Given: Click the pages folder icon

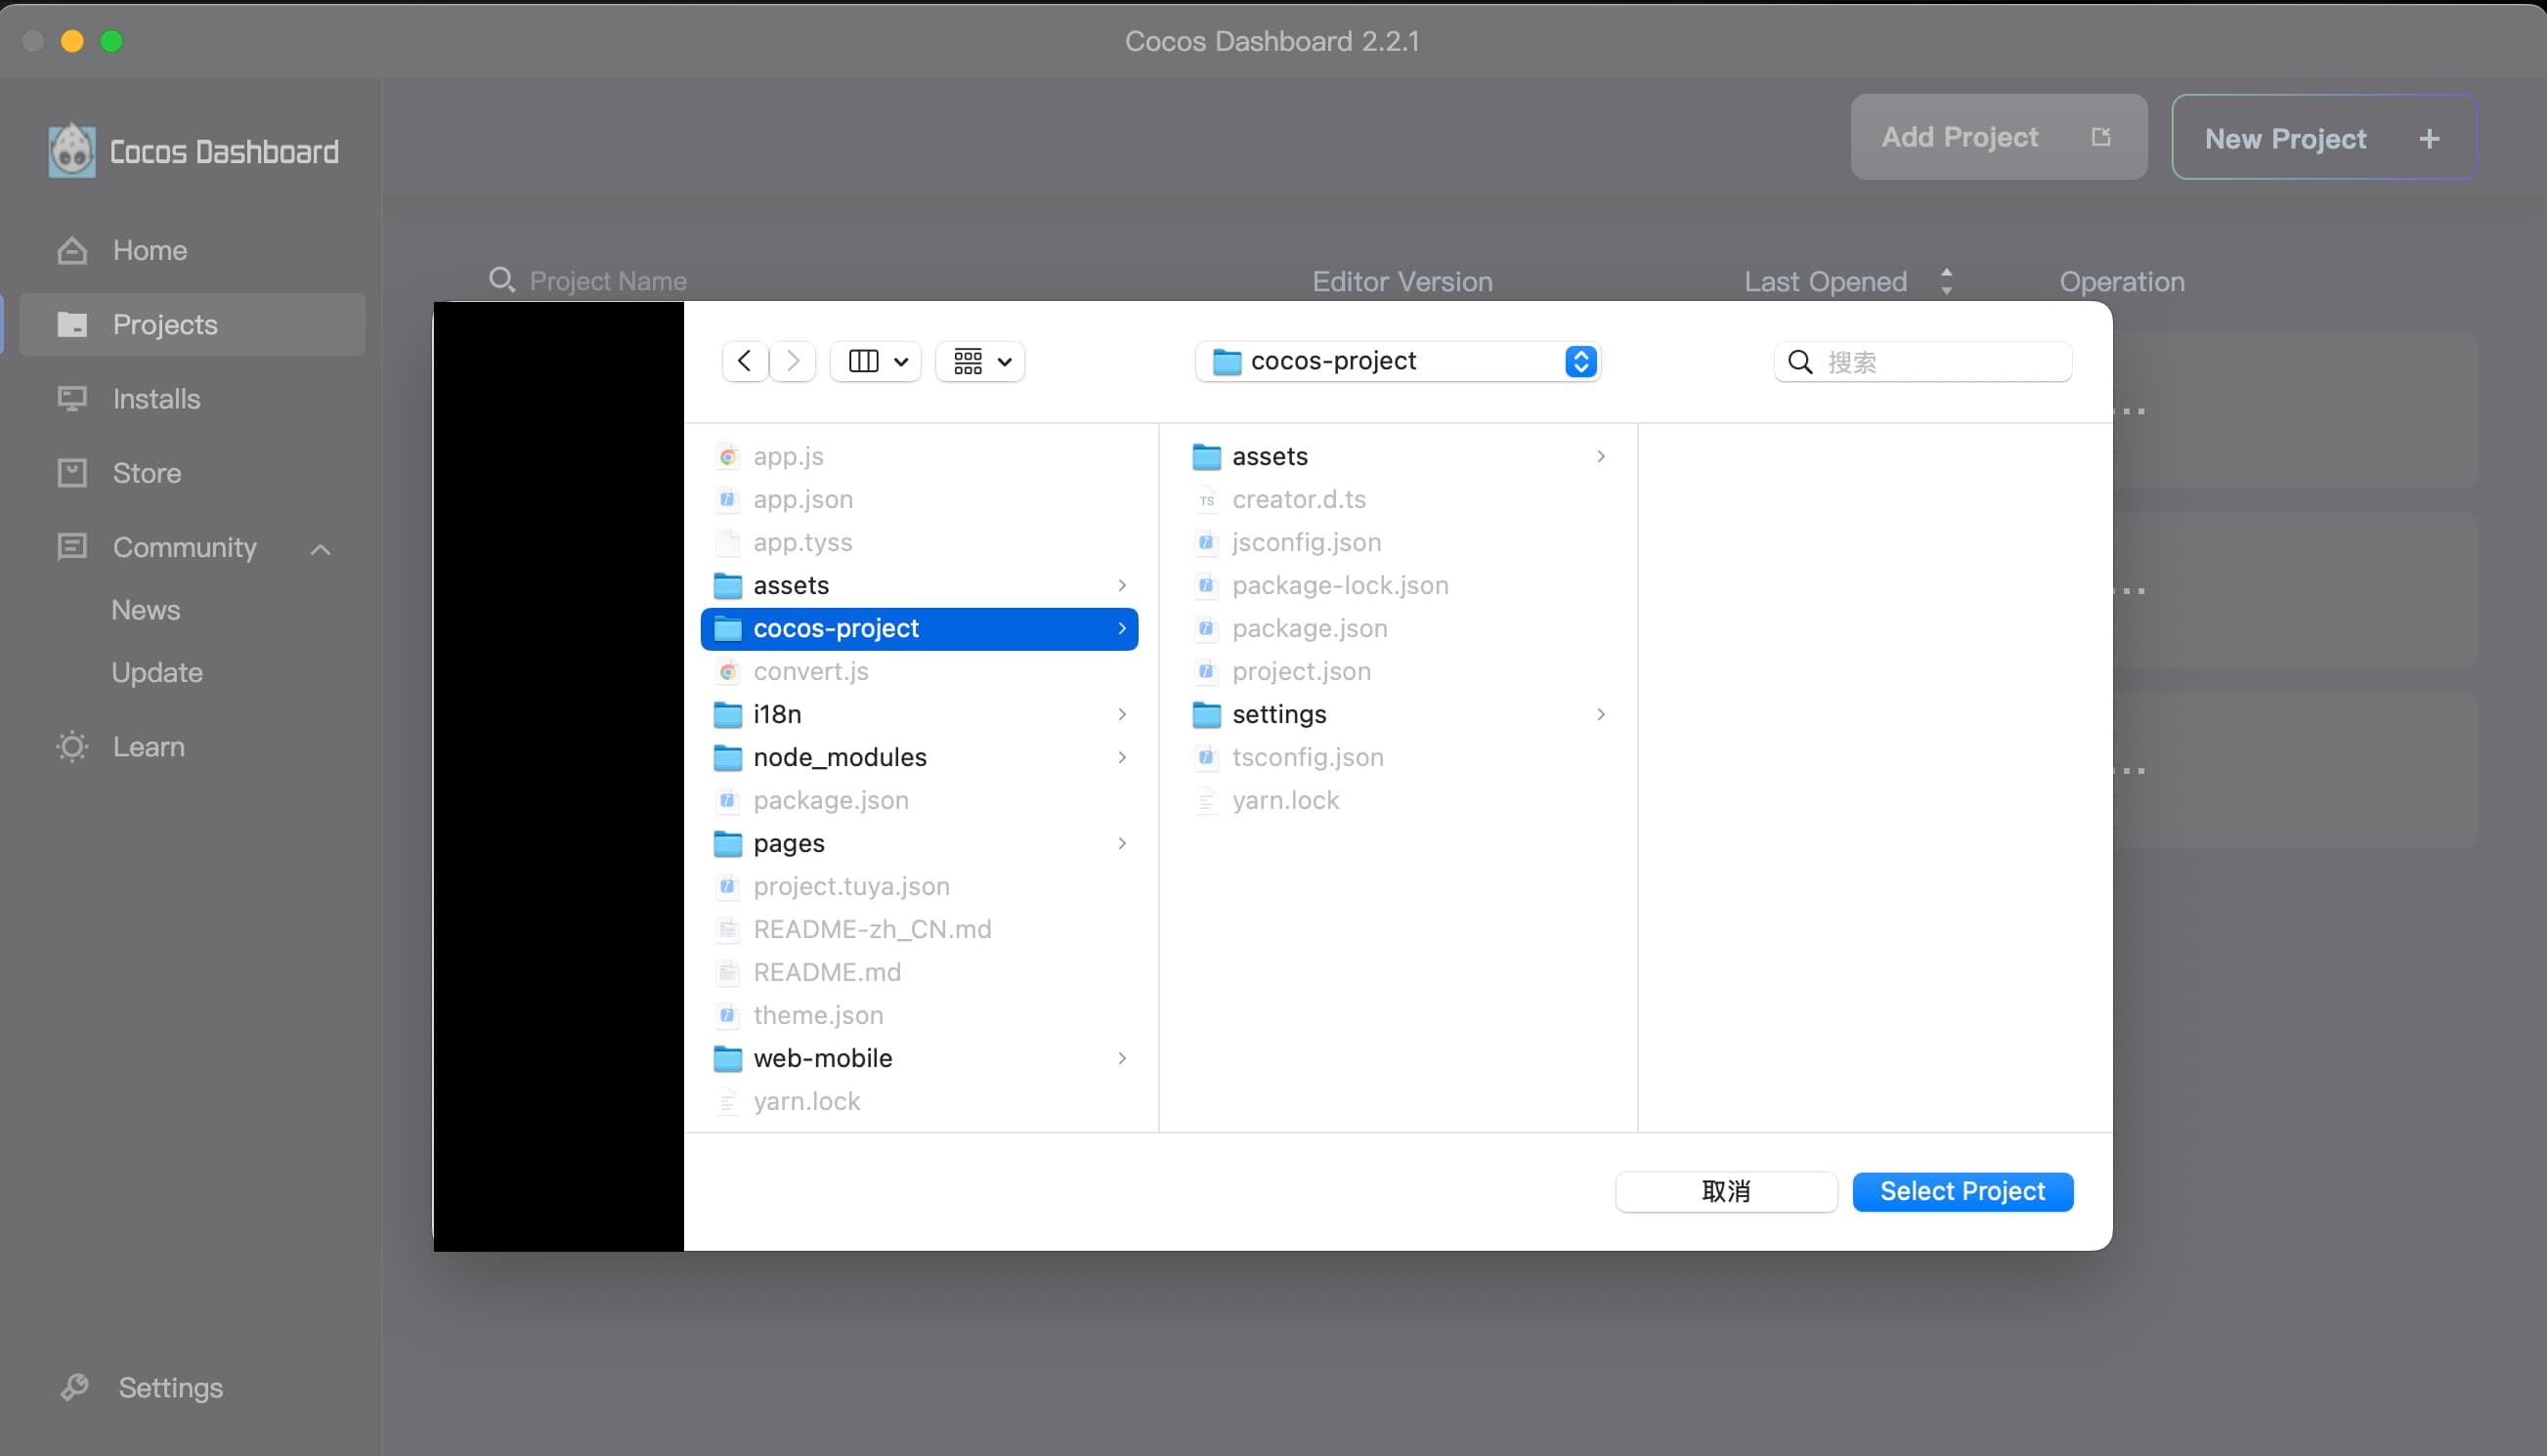Looking at the screenshot, I should 728,843.
